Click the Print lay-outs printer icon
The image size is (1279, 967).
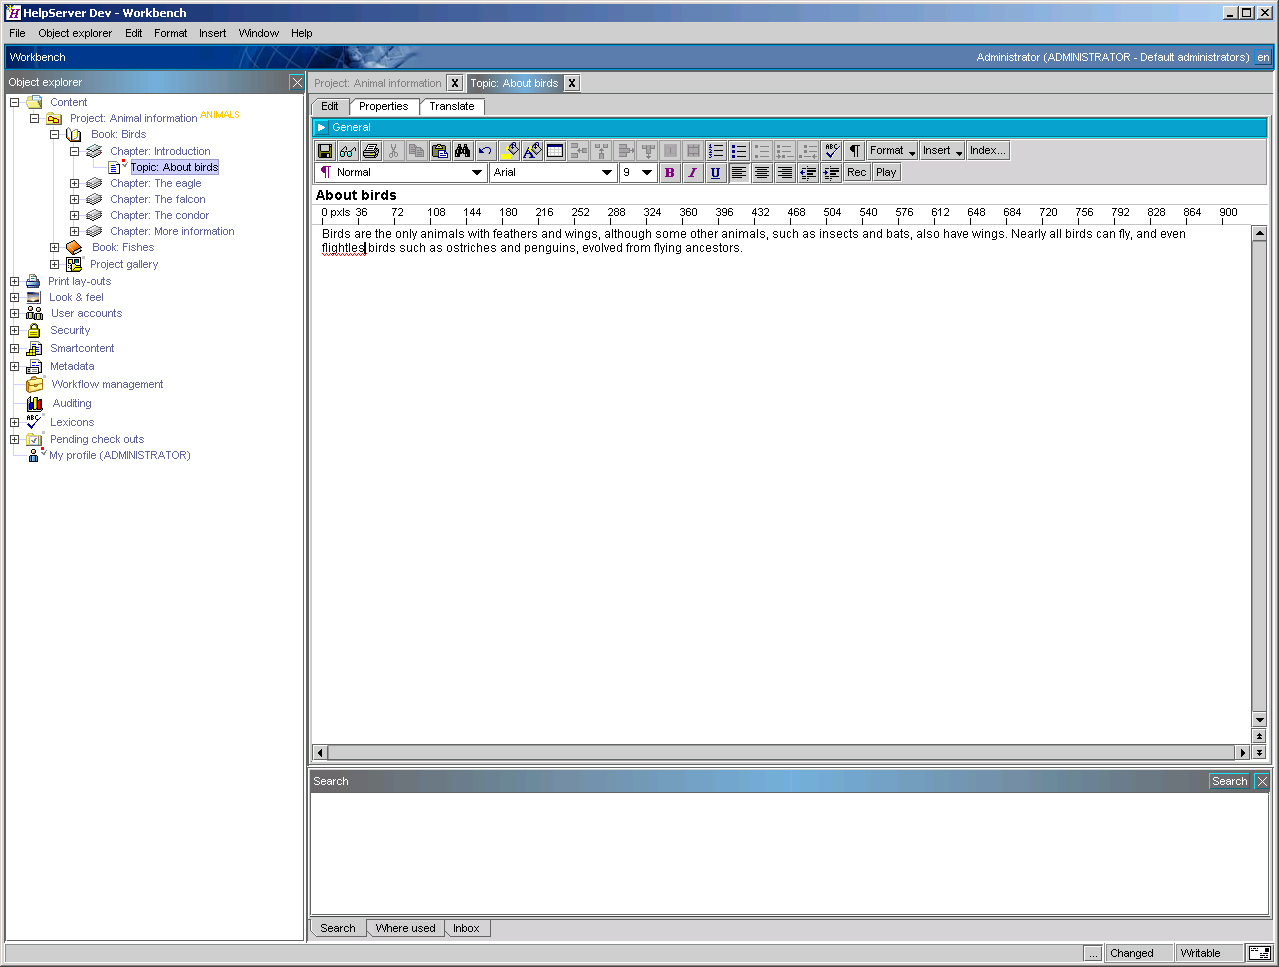pos(33,281)
